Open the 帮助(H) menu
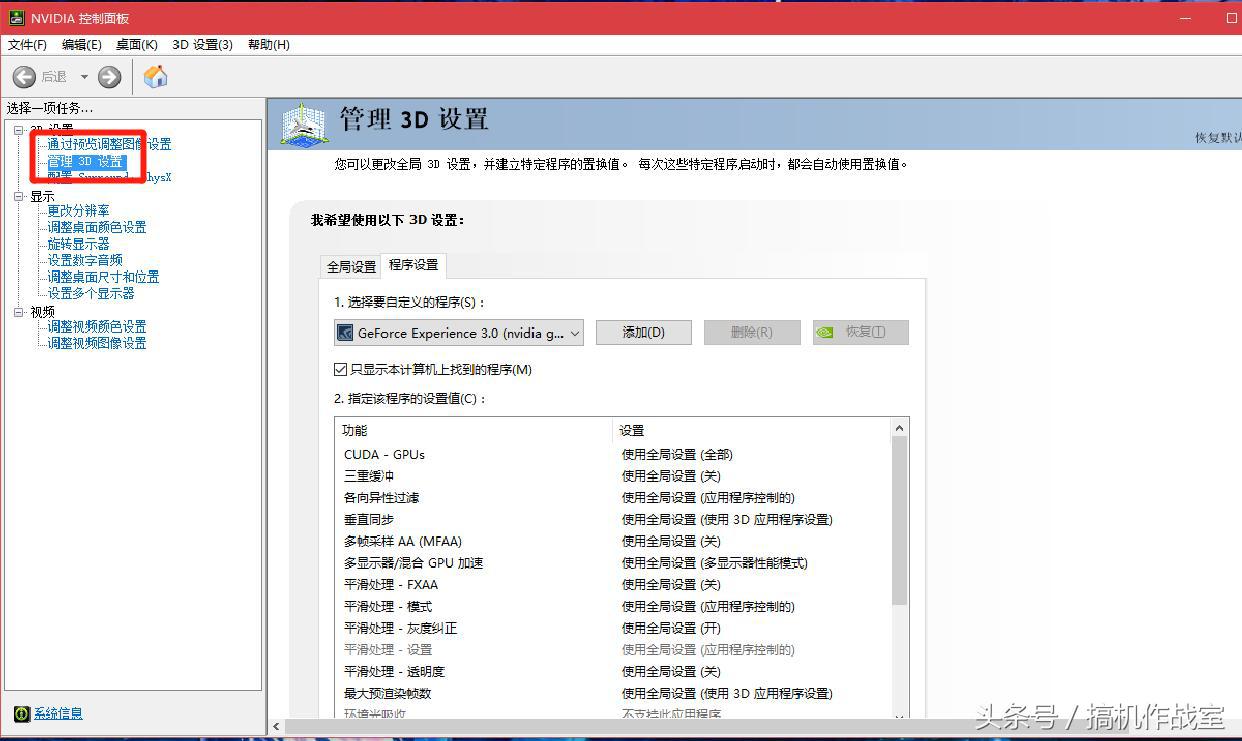 pyautogui.click(x=267, y=44)
